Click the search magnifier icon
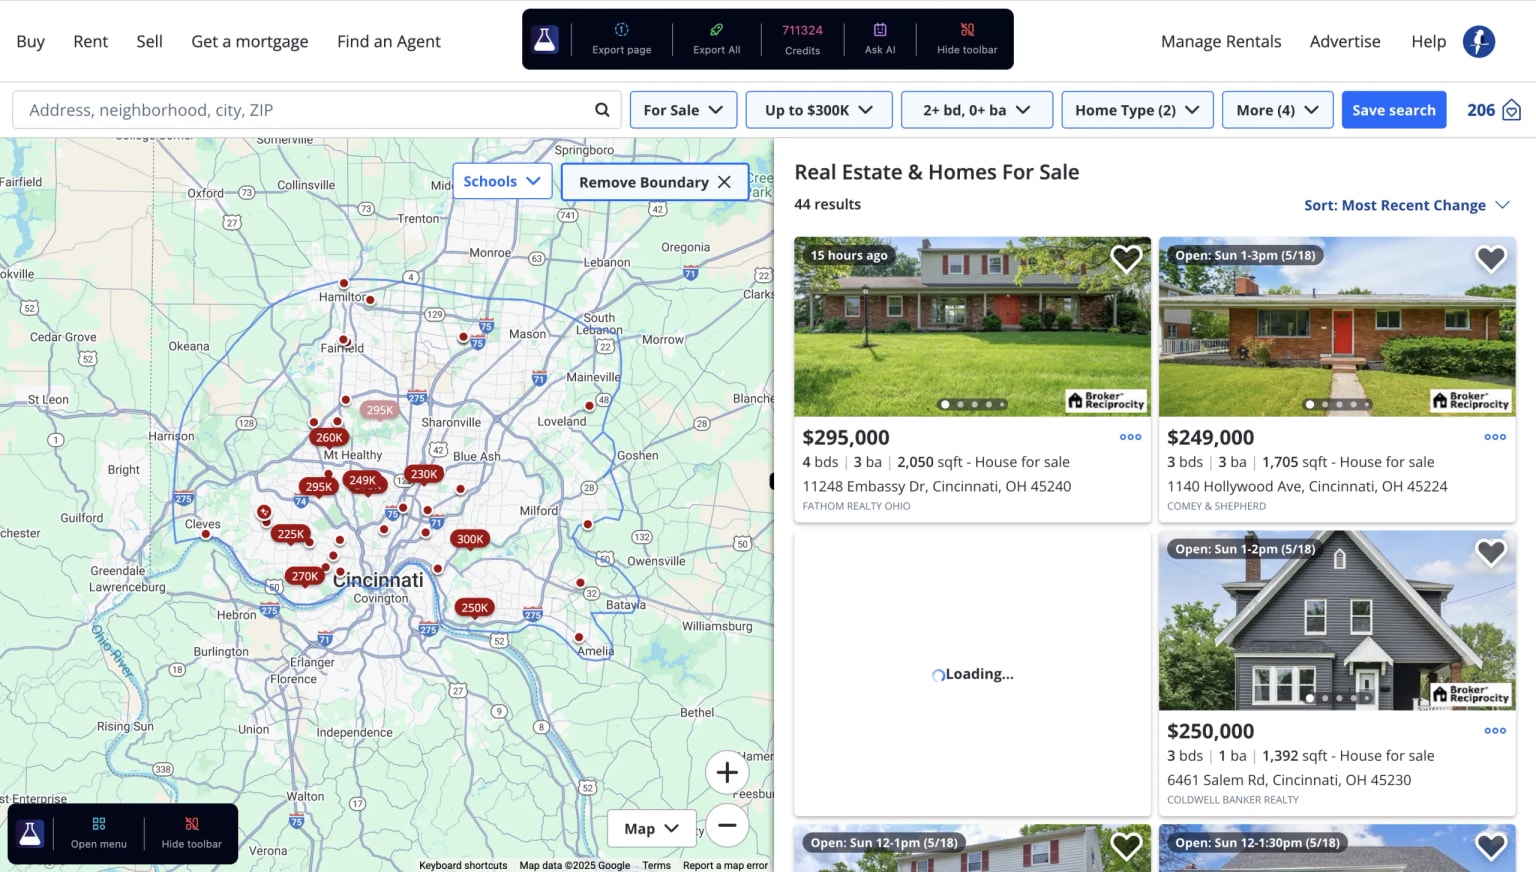Image resolution: width=1536 pixels, height=872 pixels. click(602, 110)
